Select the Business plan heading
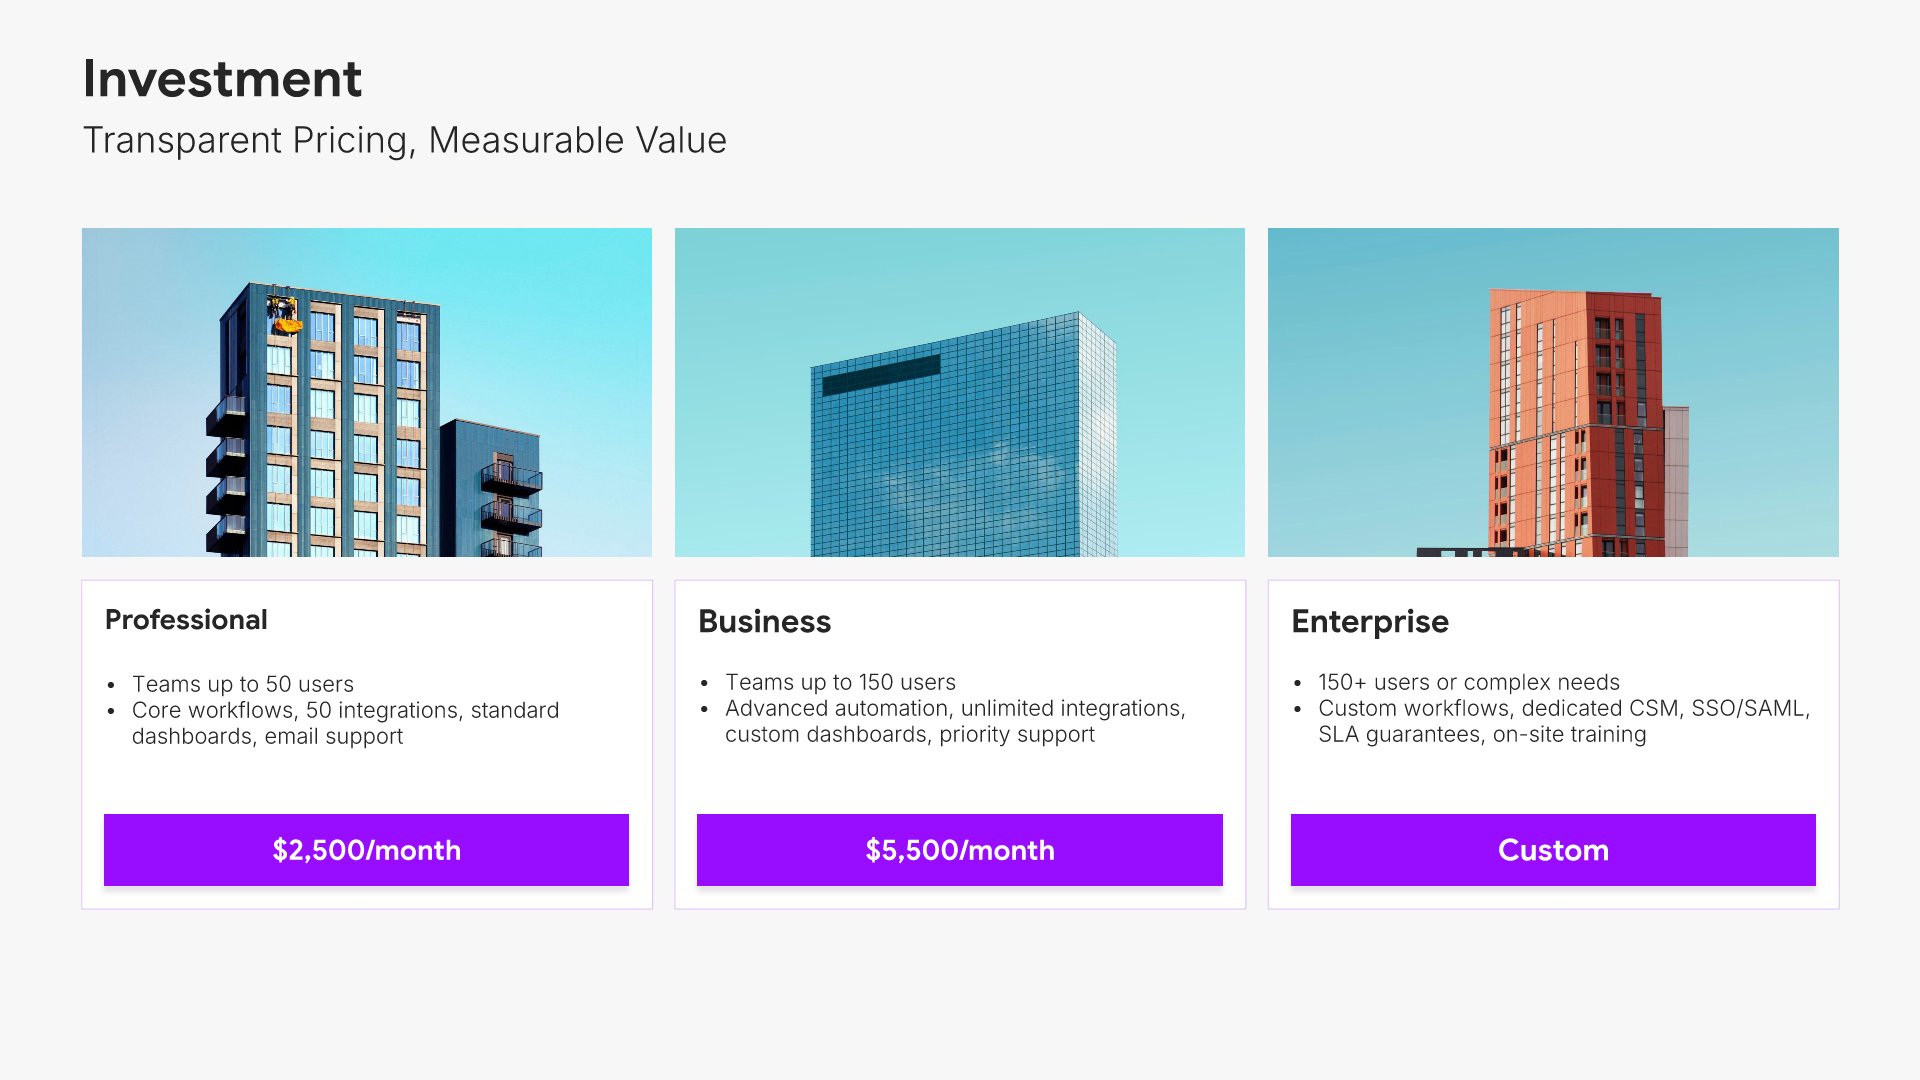 pos(764,622)
